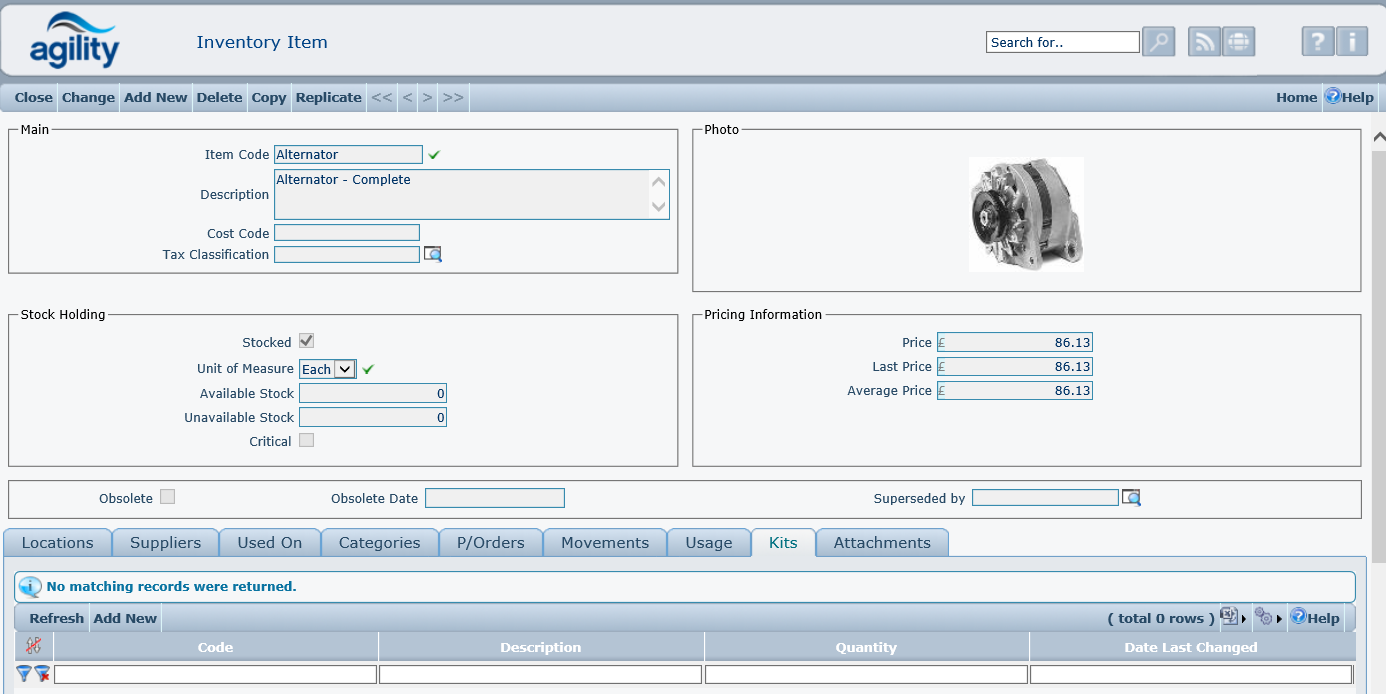Click the magnifier search button in header
The height and width of the screenshot is (694, 1386).
coord(1158,42)
